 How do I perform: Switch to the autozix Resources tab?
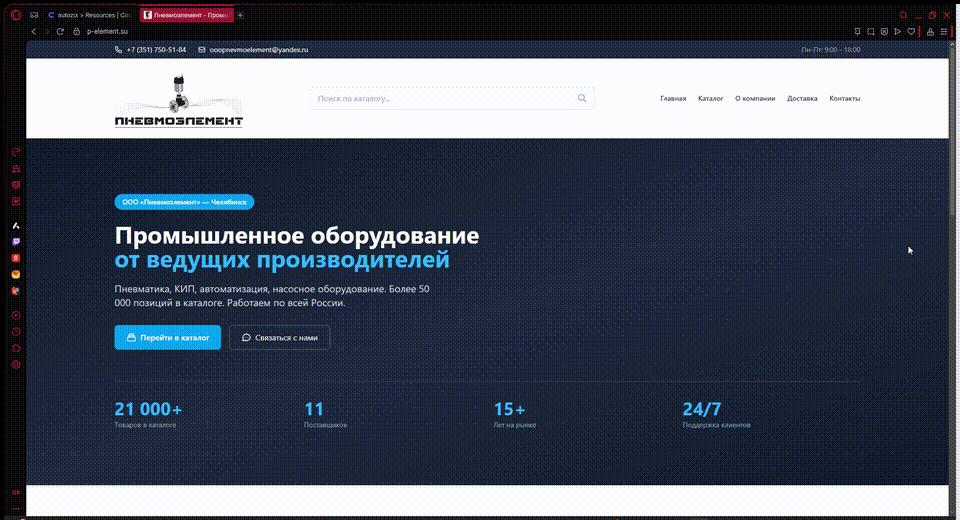tap(90, 15)
